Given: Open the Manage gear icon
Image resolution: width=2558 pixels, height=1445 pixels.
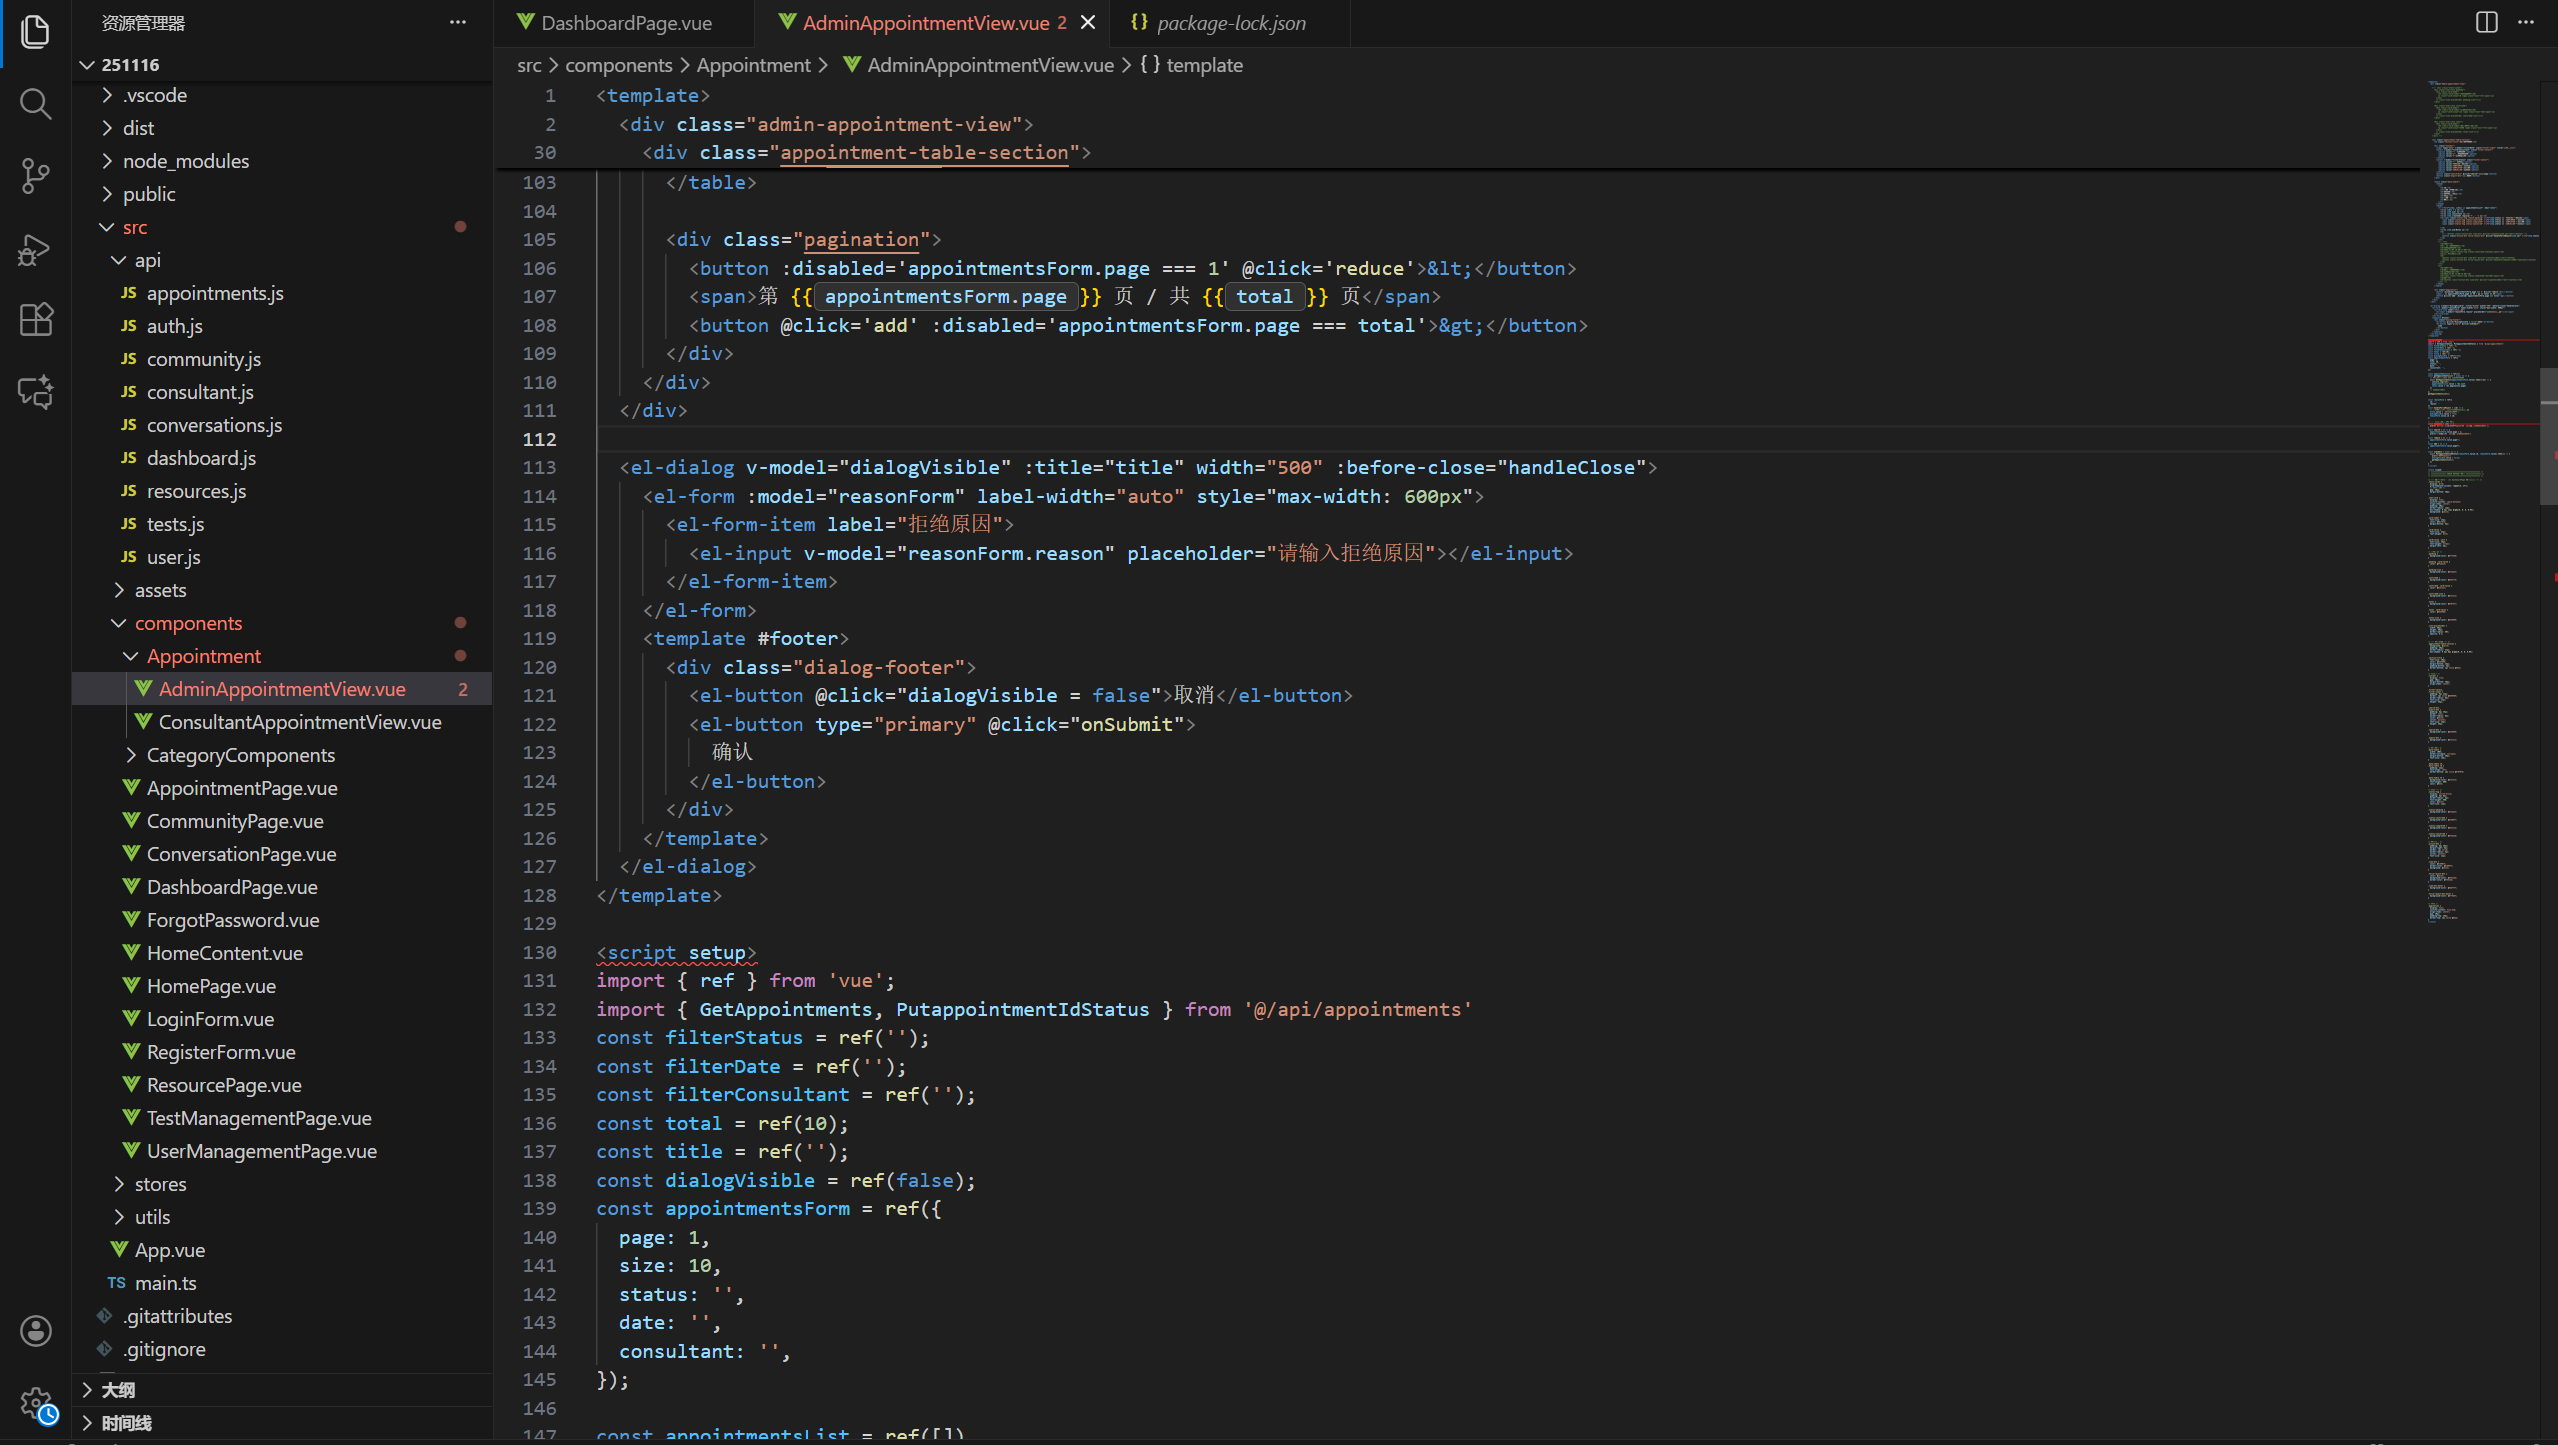Looking at the screenshot, I should [35, 1402].
